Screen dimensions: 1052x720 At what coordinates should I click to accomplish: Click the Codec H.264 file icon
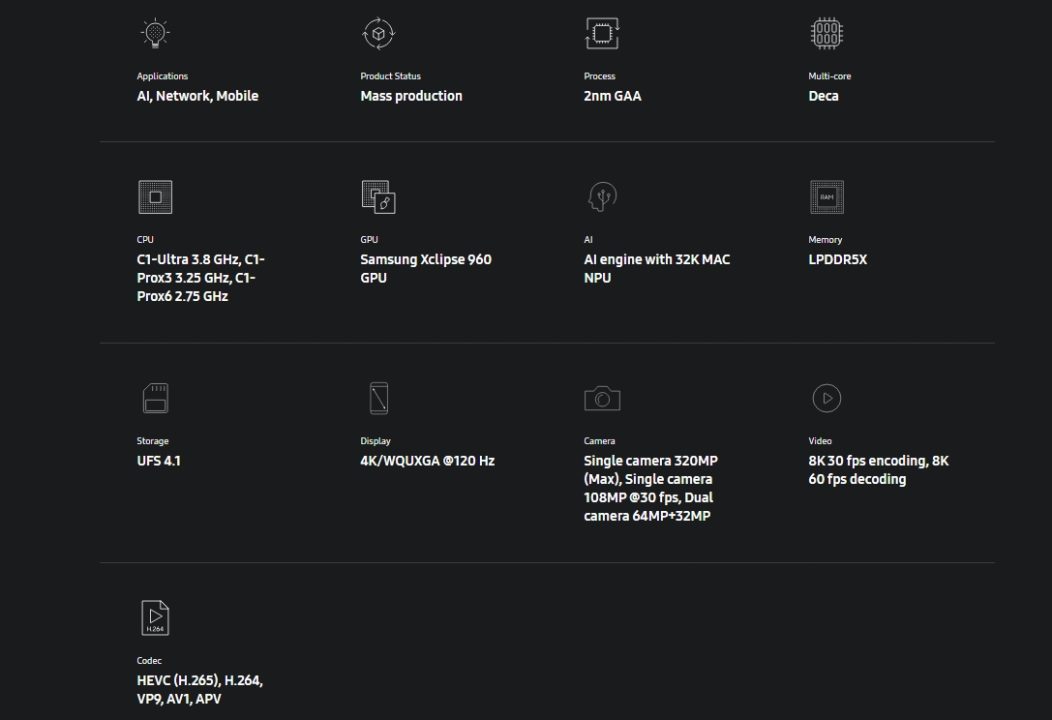coord(155,618)
